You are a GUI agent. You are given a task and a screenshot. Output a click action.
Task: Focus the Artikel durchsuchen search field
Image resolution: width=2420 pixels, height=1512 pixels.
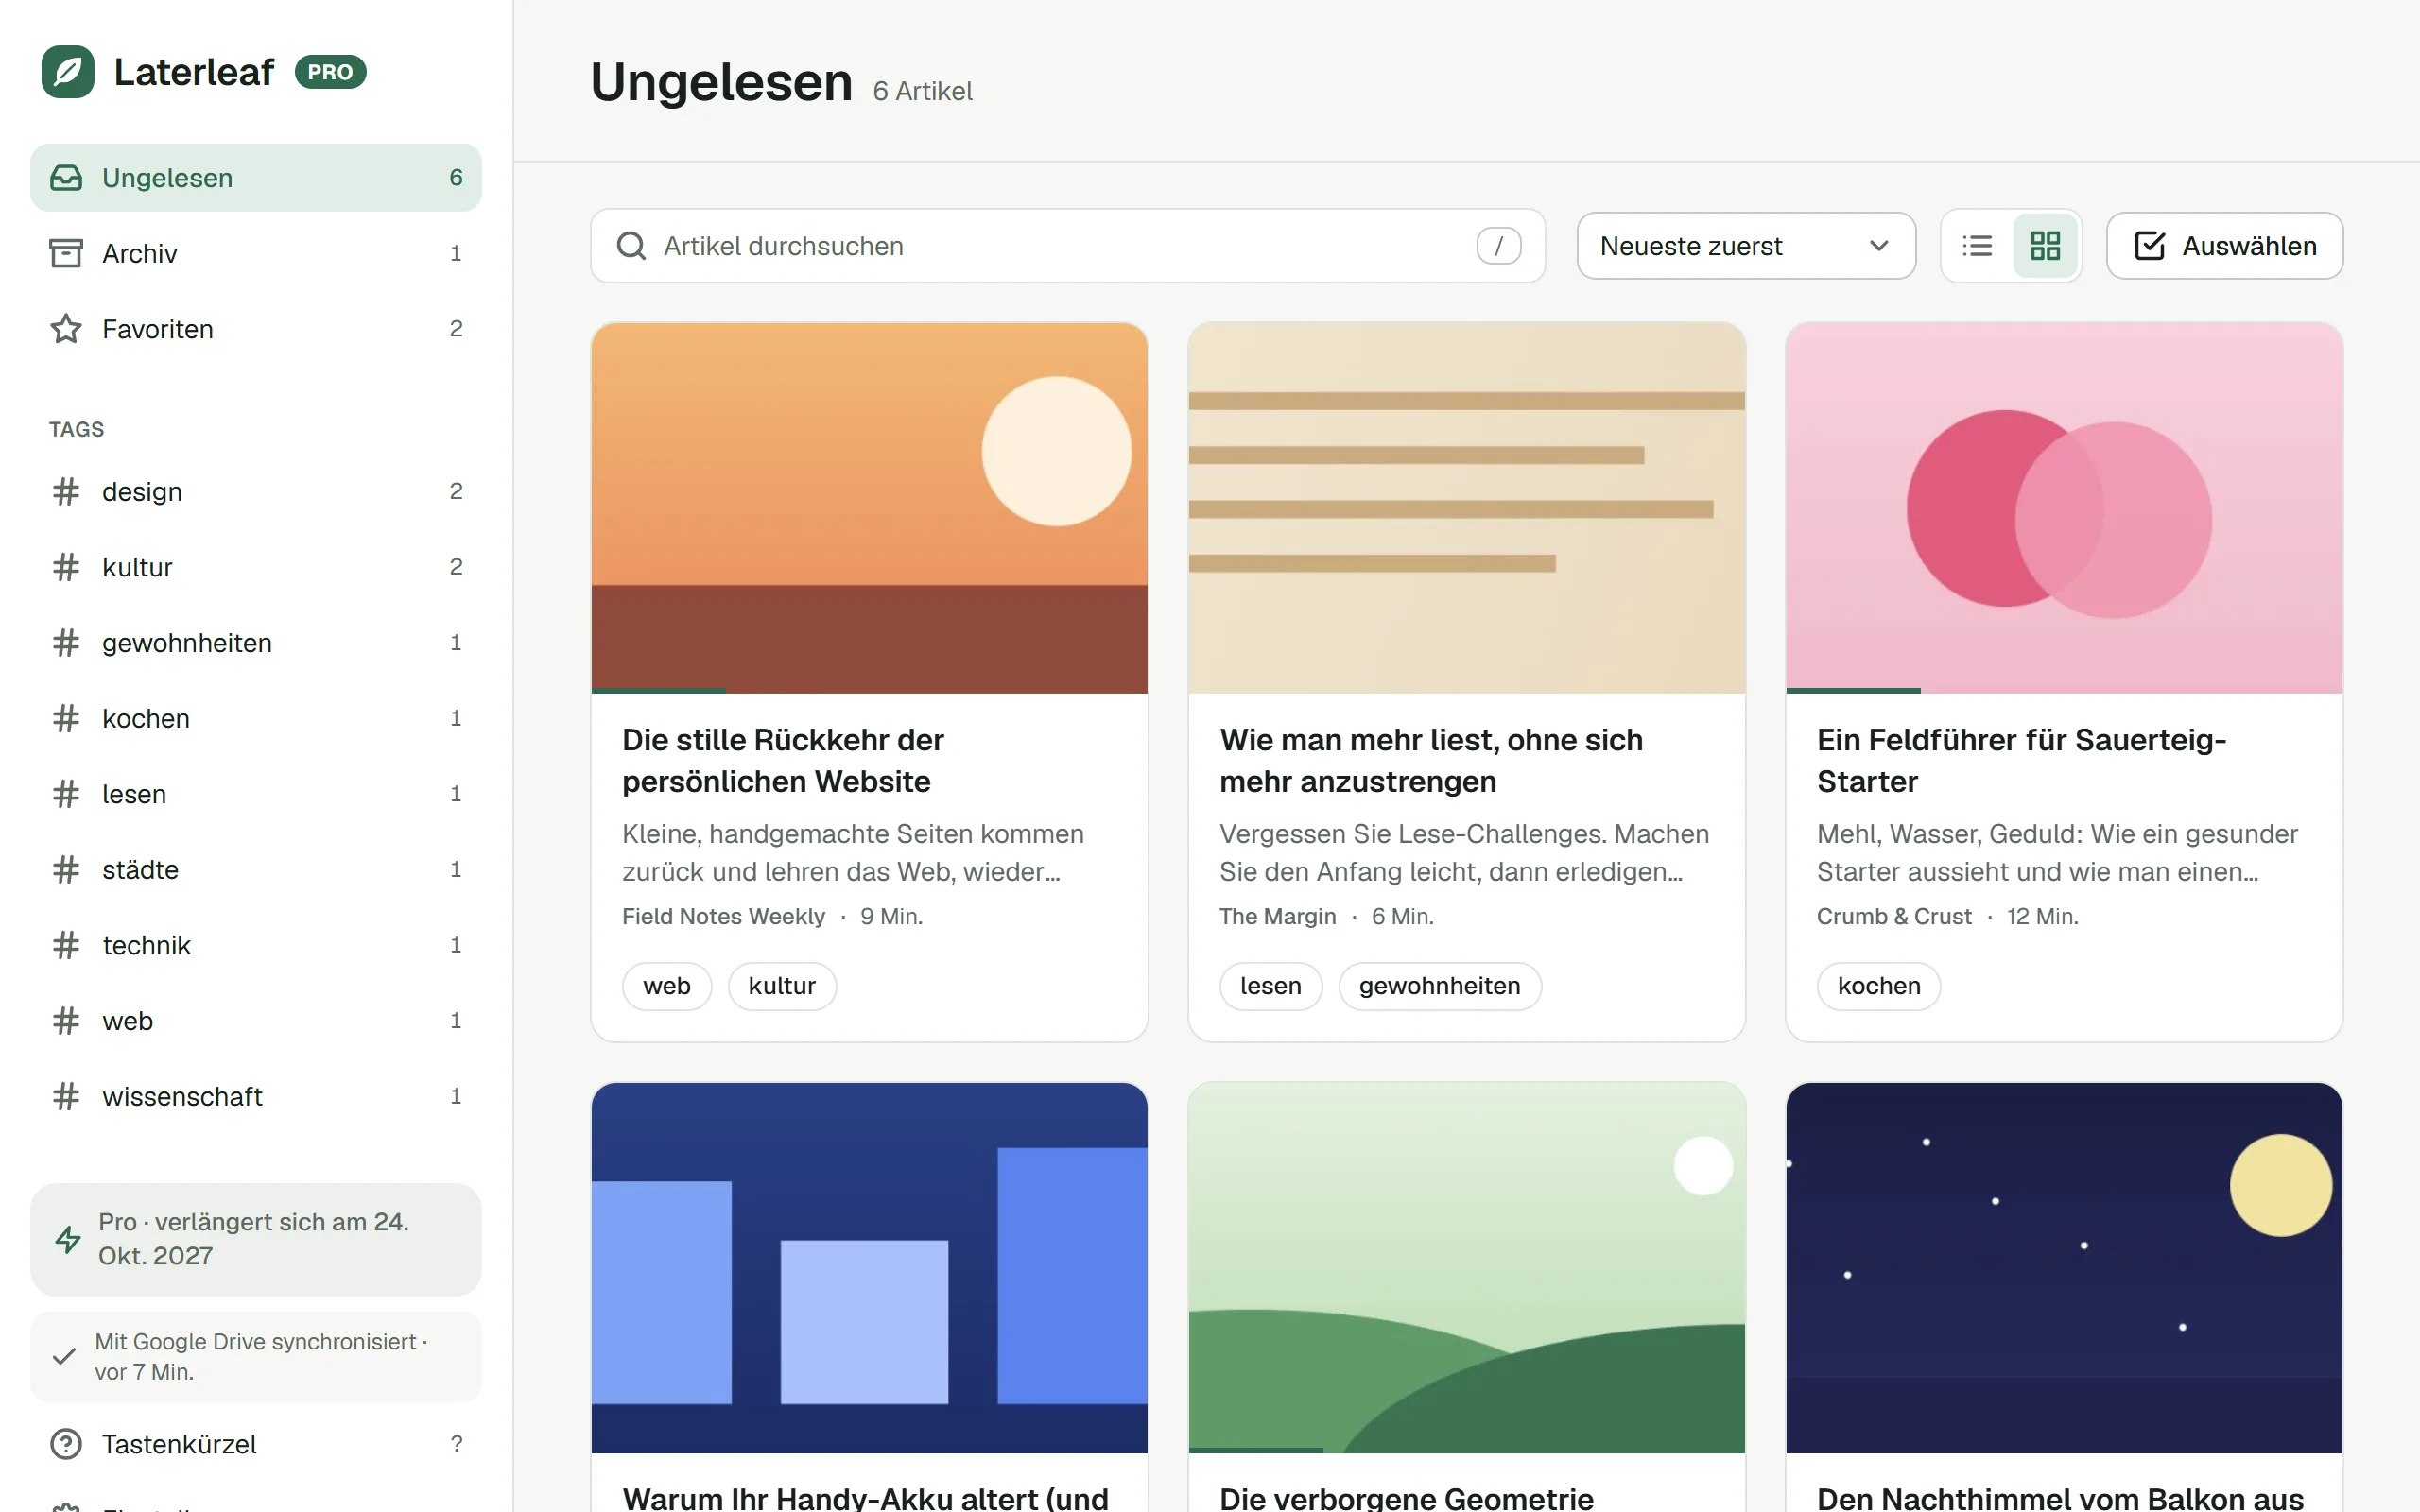click(1068, 246)
